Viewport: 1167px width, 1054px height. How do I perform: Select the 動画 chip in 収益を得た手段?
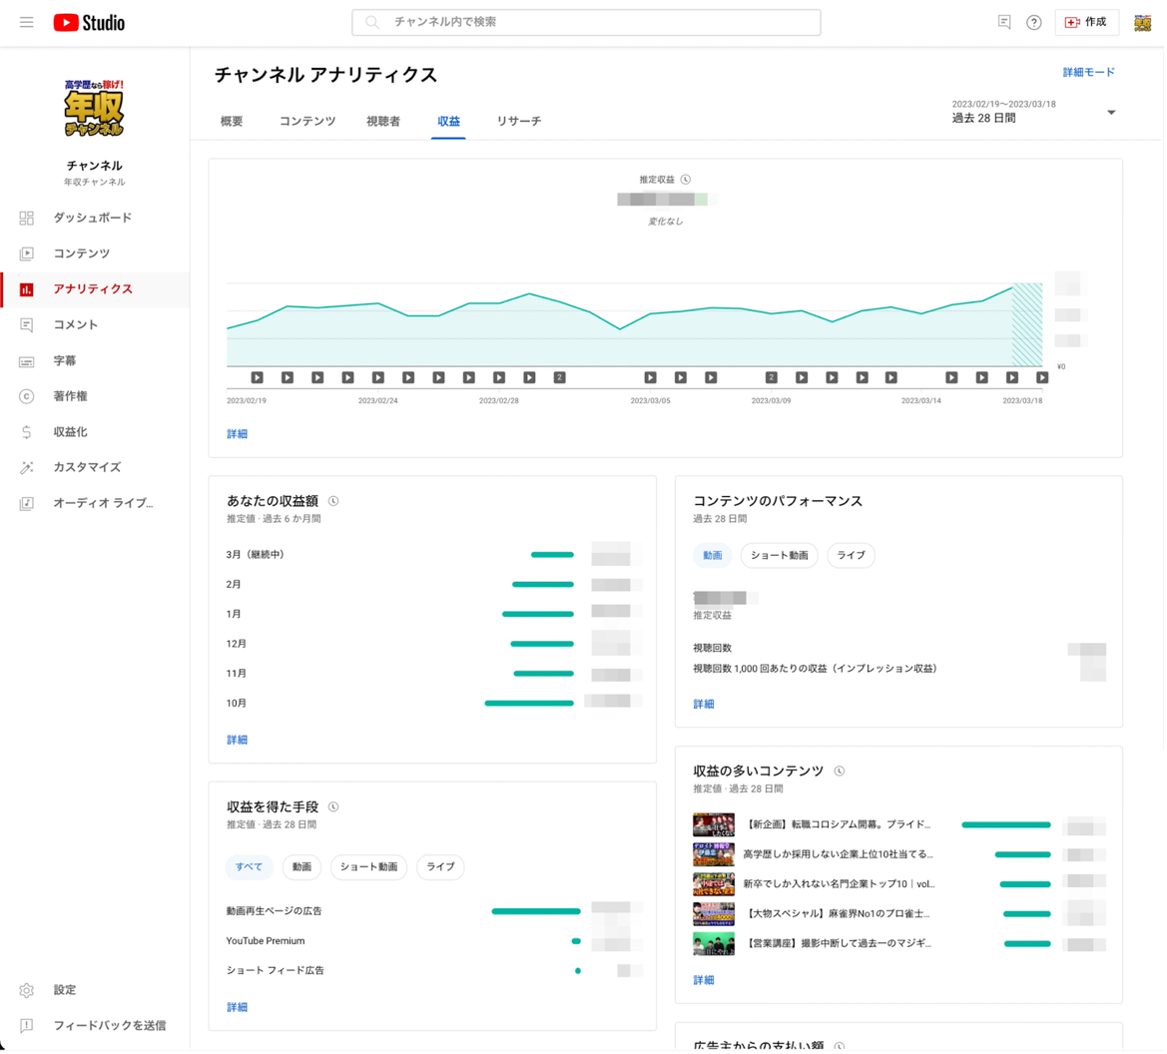click(x=302, y=867)
